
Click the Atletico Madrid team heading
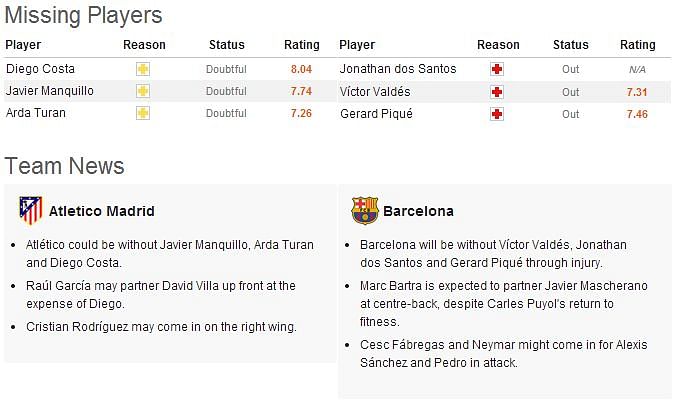point(102,211)
